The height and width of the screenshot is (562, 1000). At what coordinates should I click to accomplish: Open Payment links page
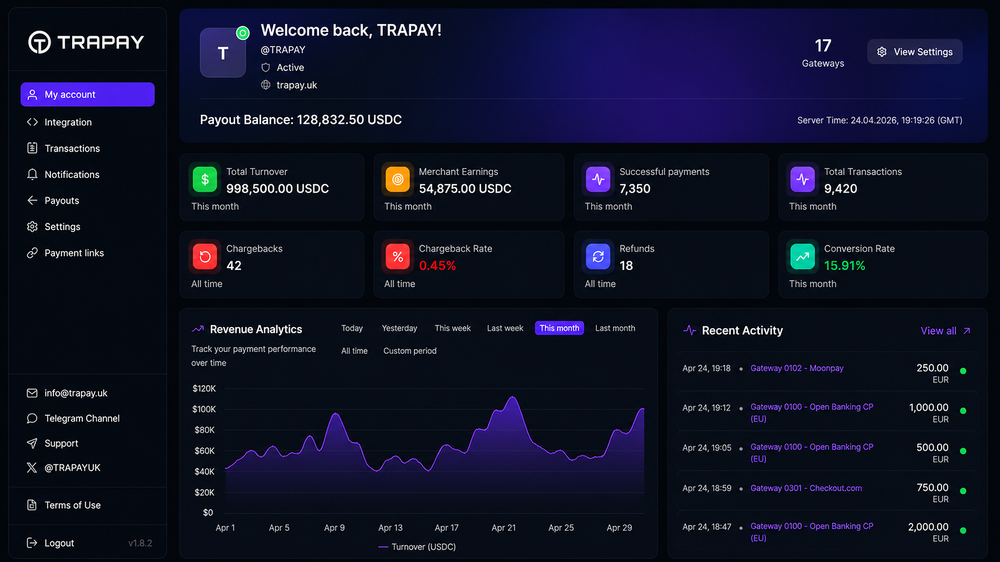click(x=74, y=253)
